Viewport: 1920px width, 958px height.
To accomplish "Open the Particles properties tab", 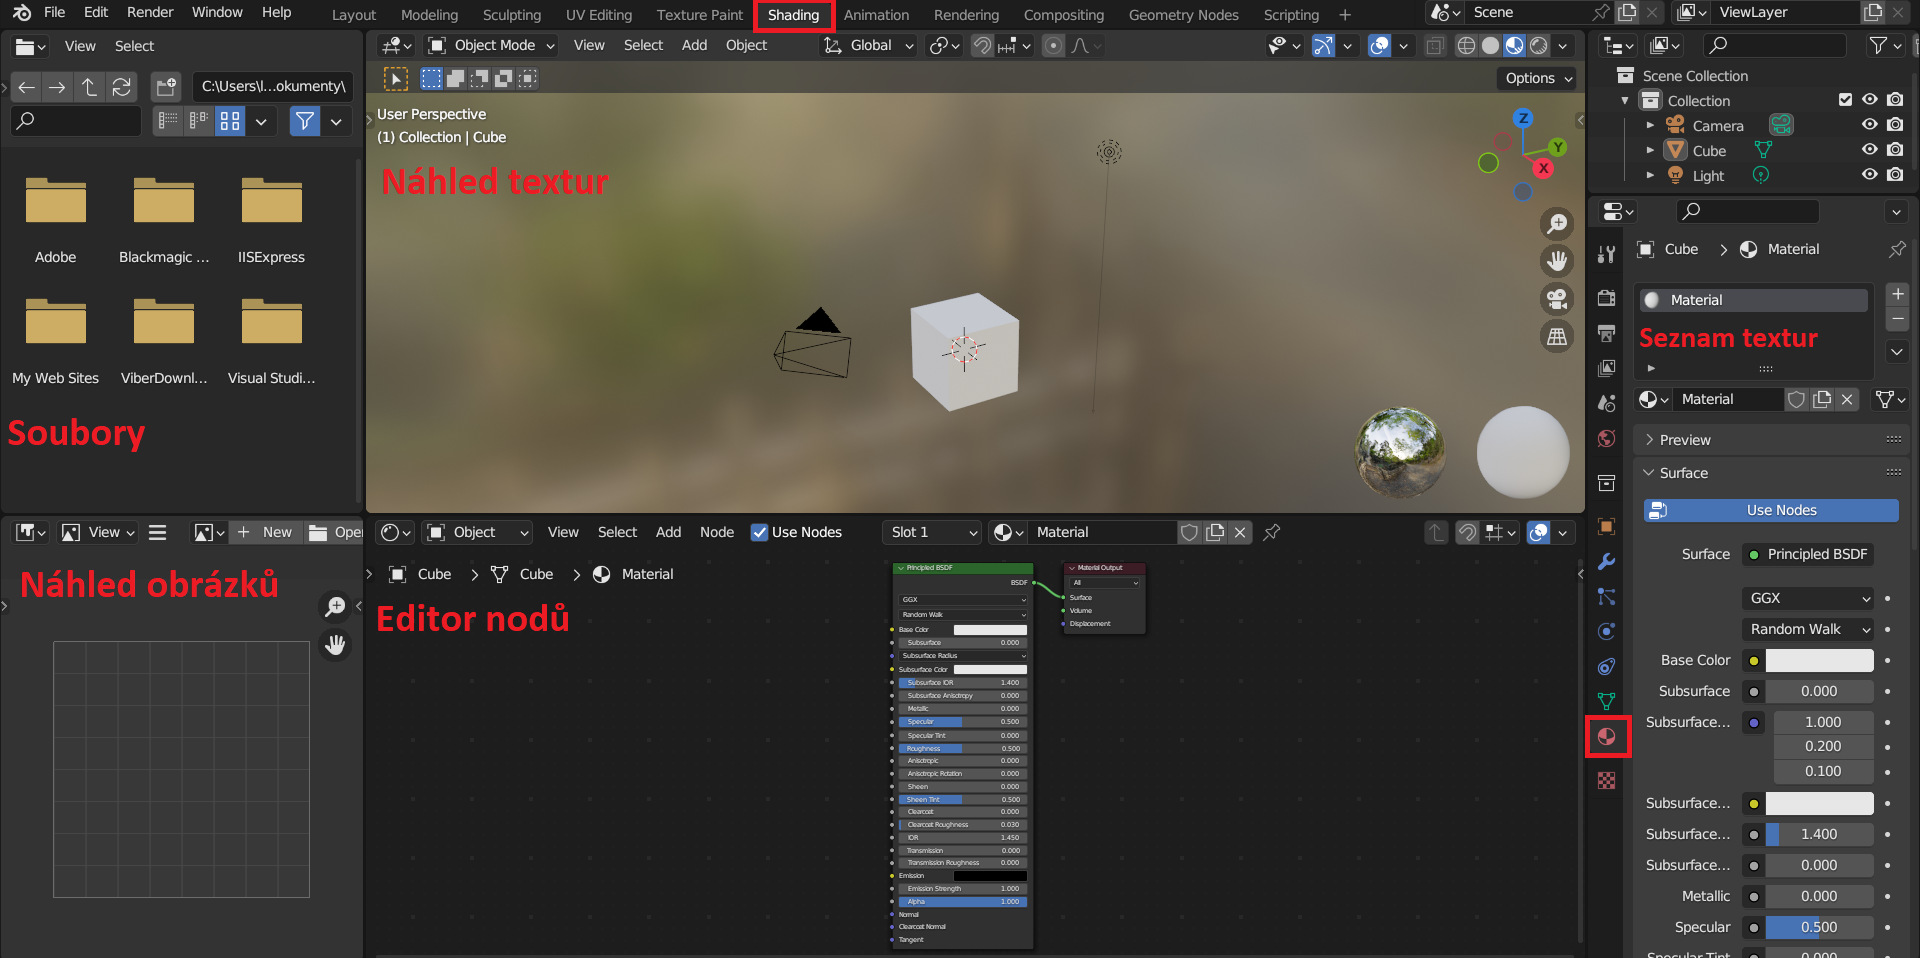I will [1607, 597].
